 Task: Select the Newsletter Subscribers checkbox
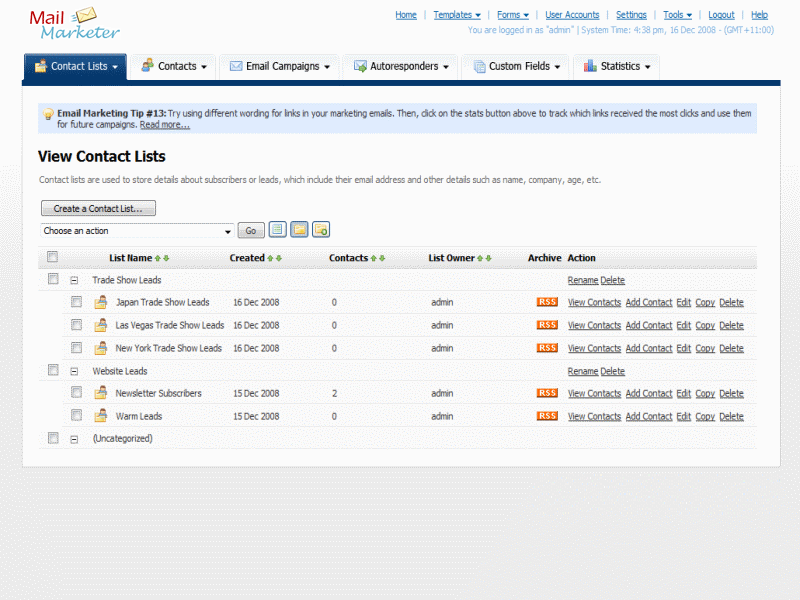click(76, 393)
